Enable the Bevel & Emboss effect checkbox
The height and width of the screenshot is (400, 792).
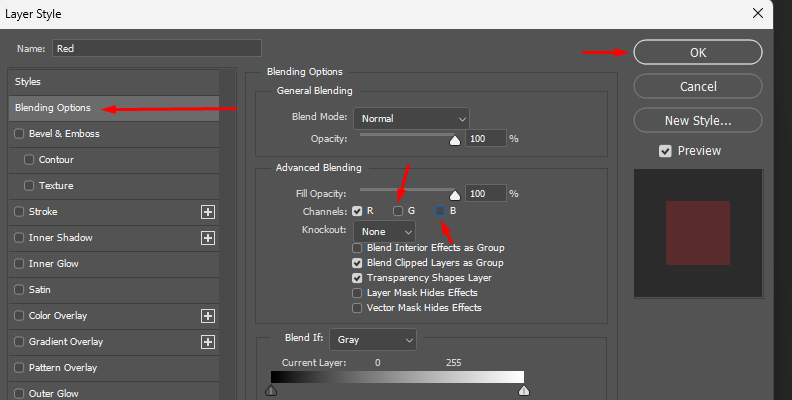19,134
